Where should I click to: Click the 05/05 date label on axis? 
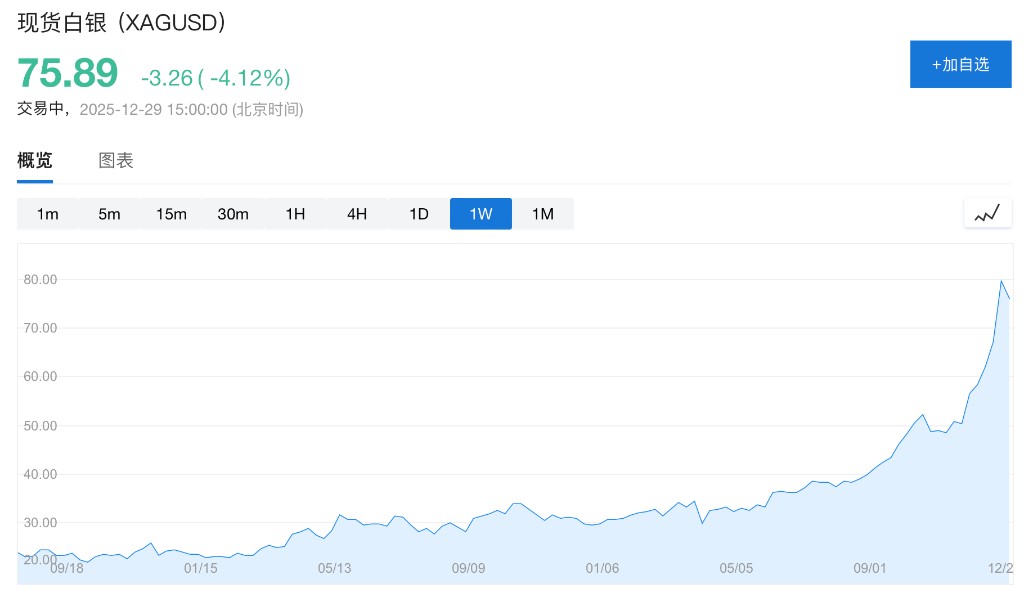tap(736, 568)
